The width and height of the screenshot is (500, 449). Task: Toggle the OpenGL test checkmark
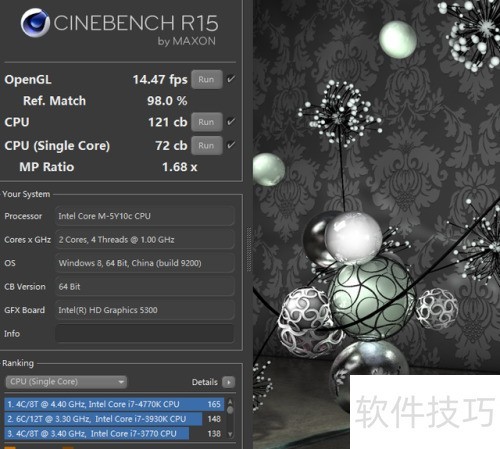pyautogui.click(x=231, y=79)
